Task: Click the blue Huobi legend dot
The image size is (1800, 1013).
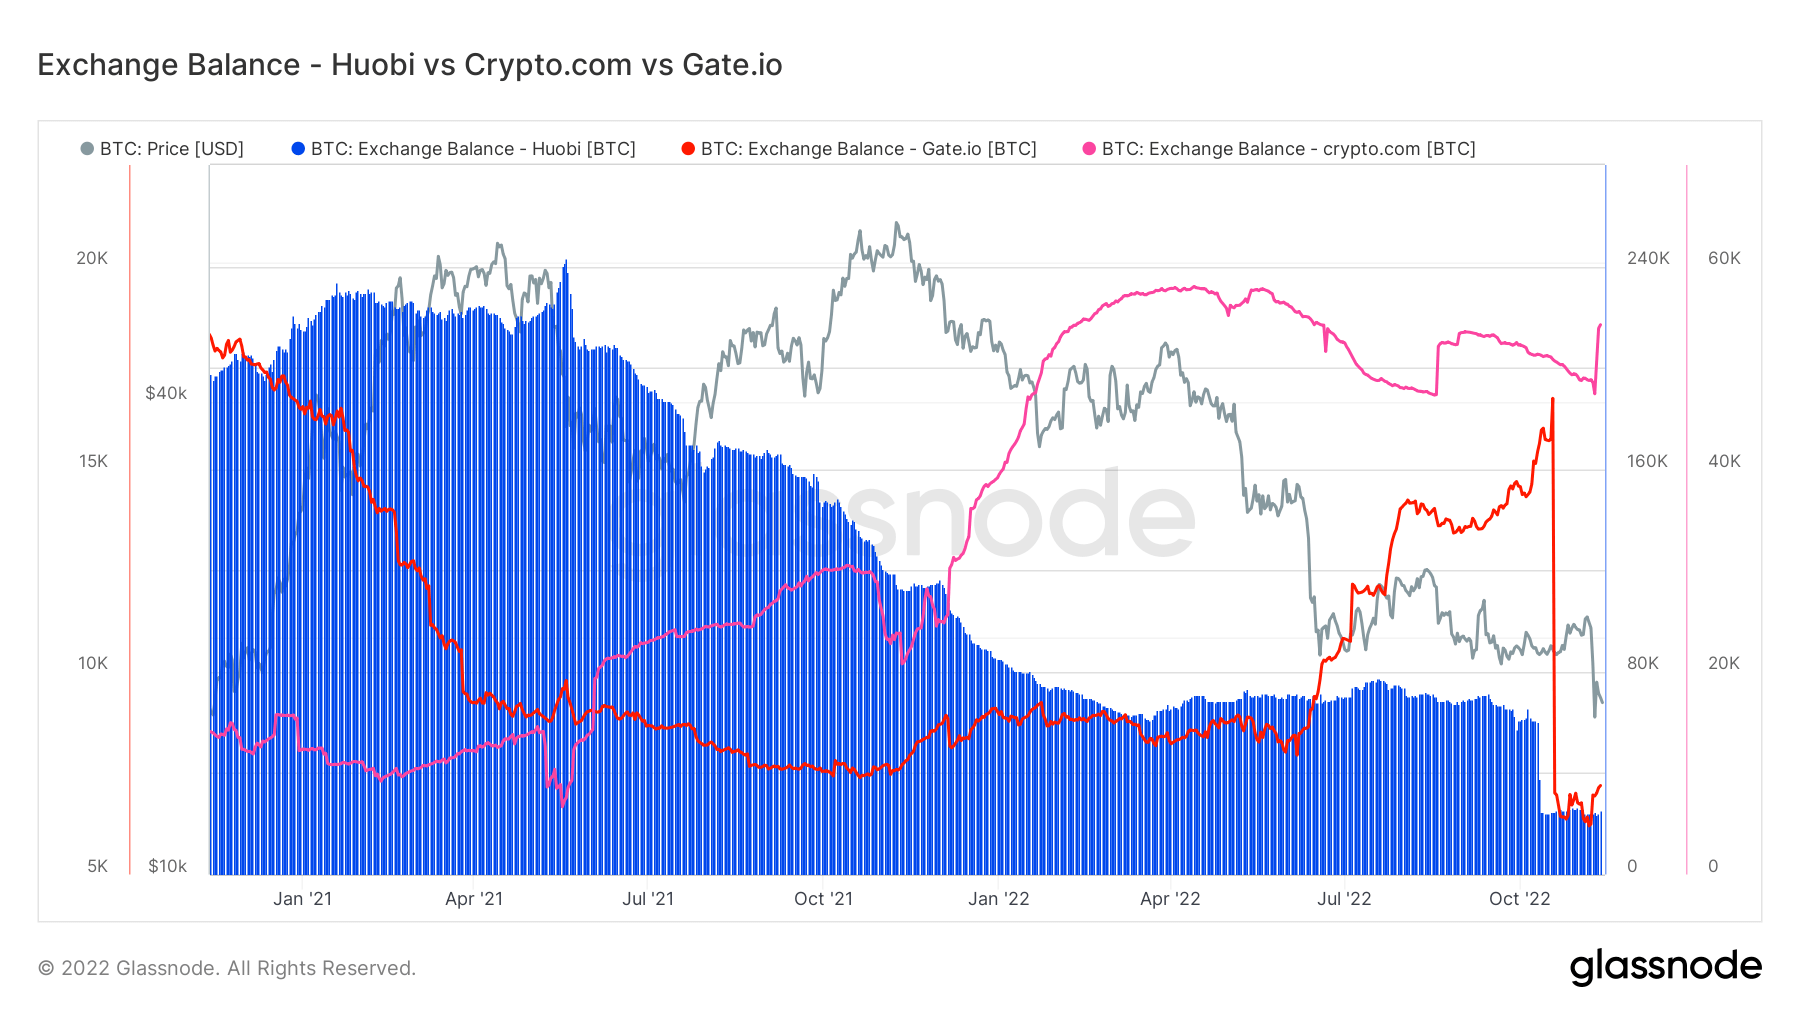Action: [x=298, y=149]
